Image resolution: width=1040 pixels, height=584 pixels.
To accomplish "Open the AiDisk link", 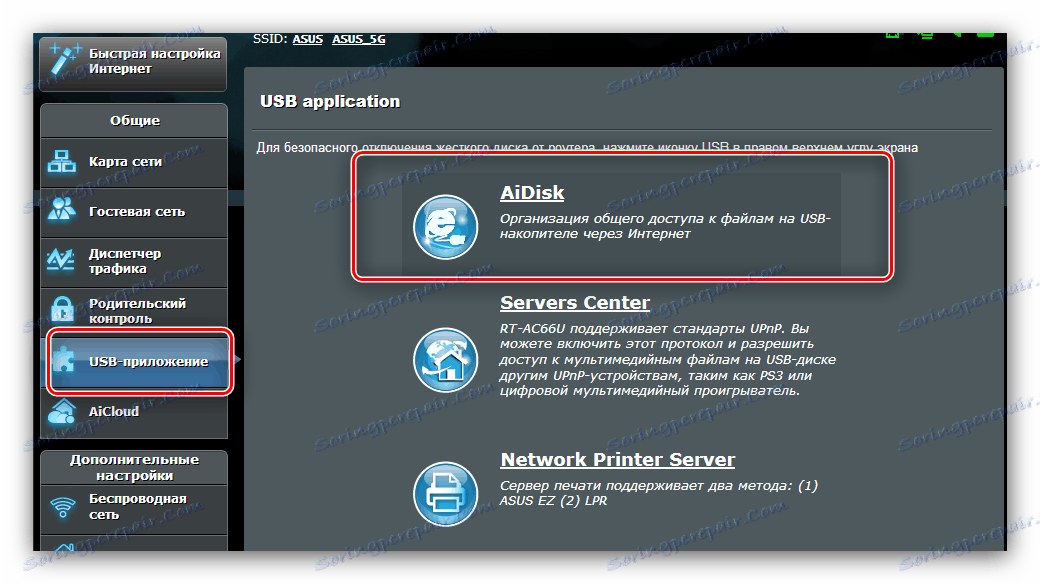I will (x=532, y=192).
